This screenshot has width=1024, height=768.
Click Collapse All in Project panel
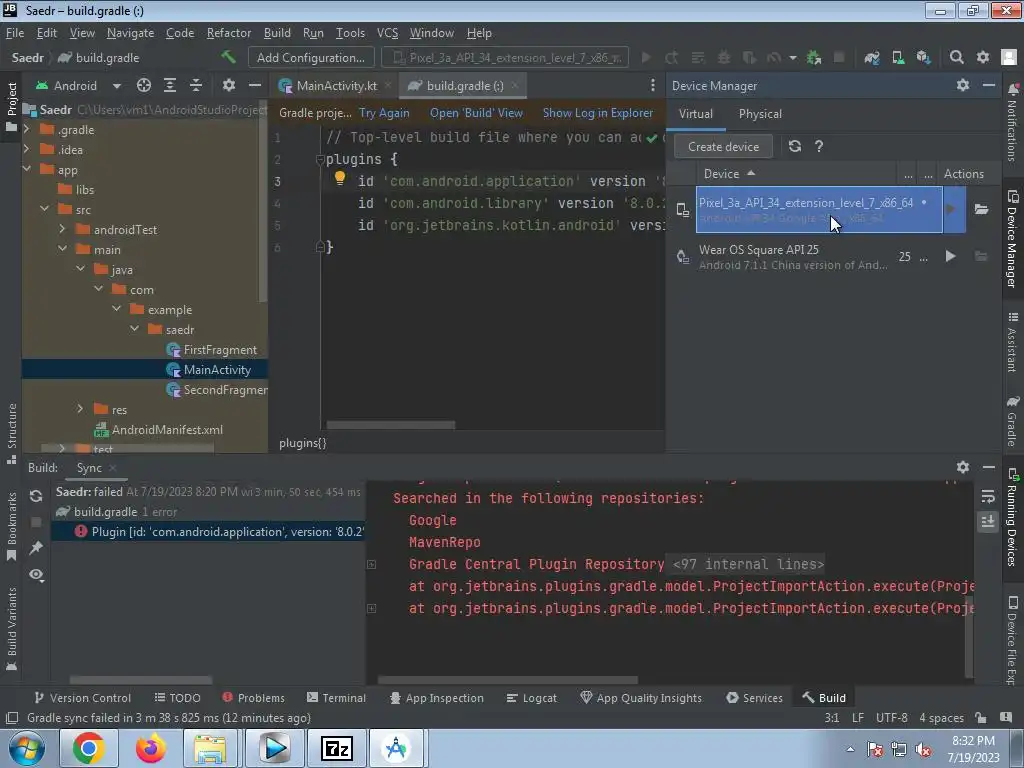[195, 86]
